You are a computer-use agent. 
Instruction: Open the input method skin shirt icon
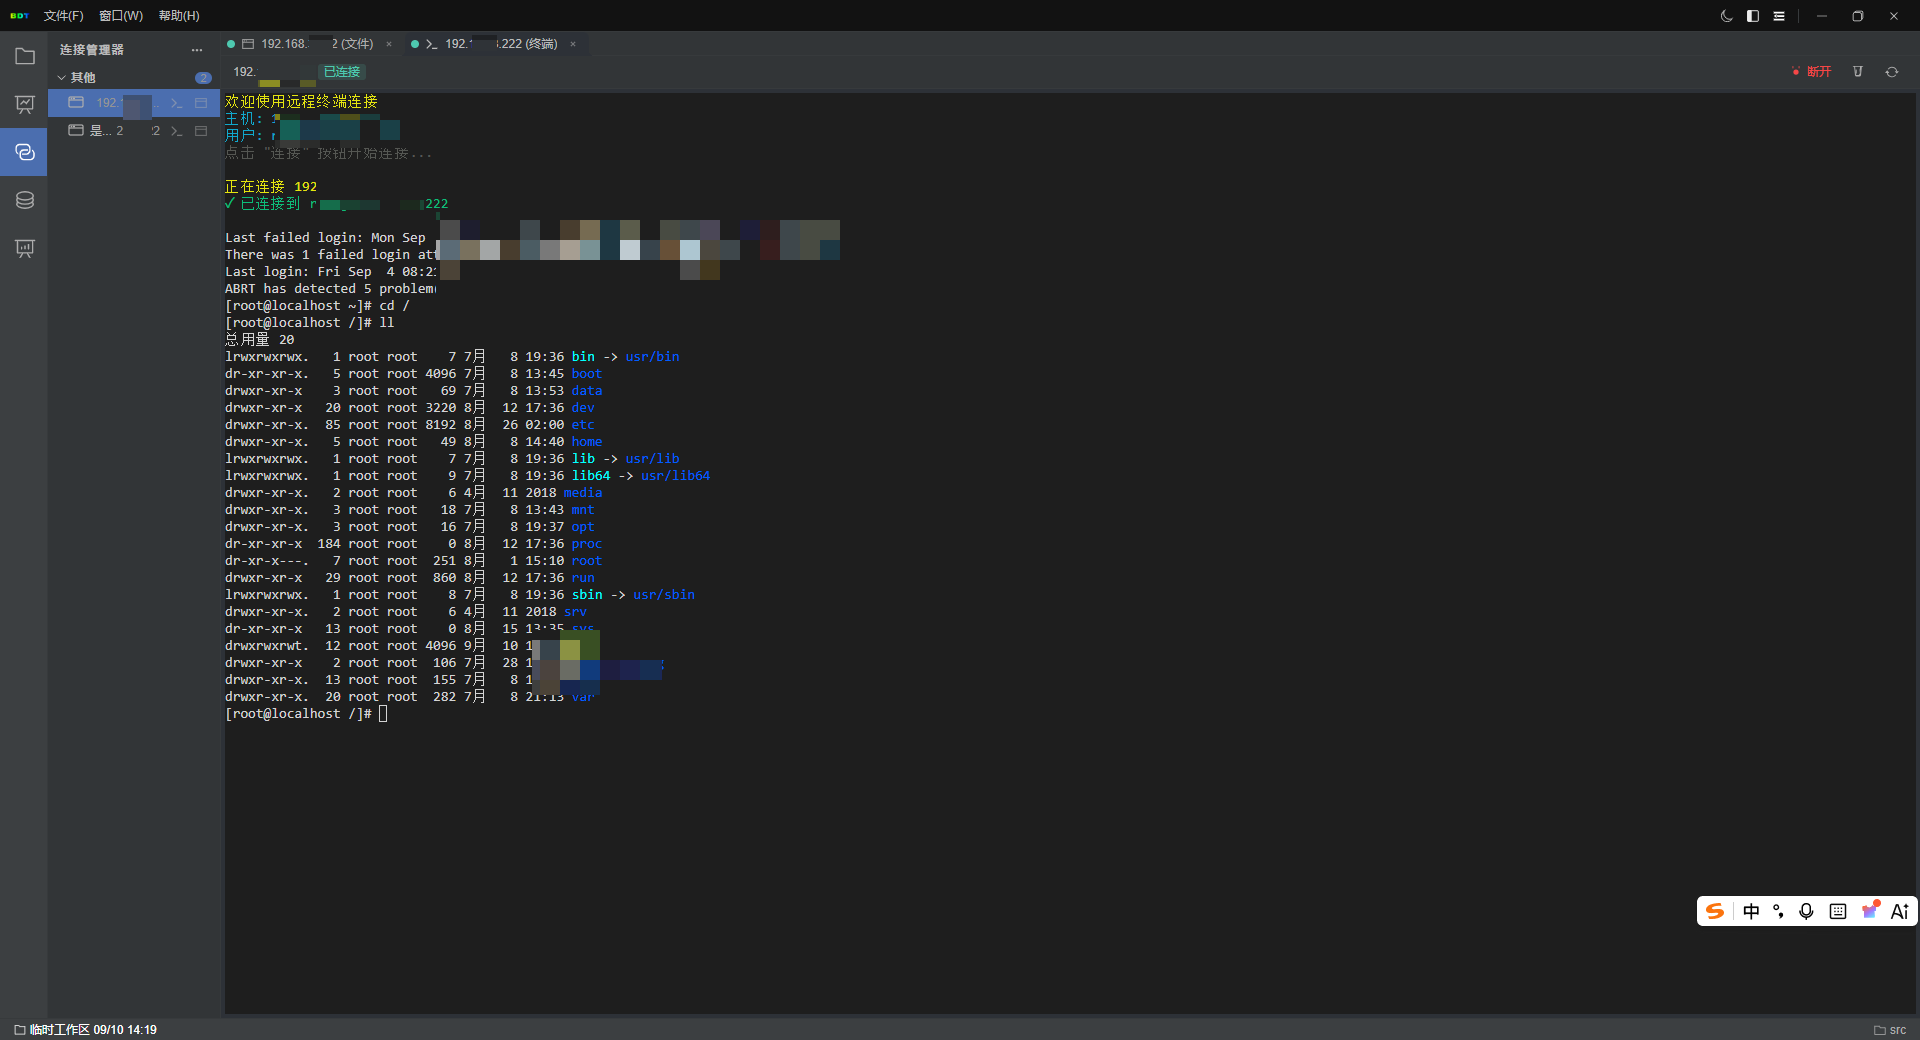click(x=1870, y=910)
